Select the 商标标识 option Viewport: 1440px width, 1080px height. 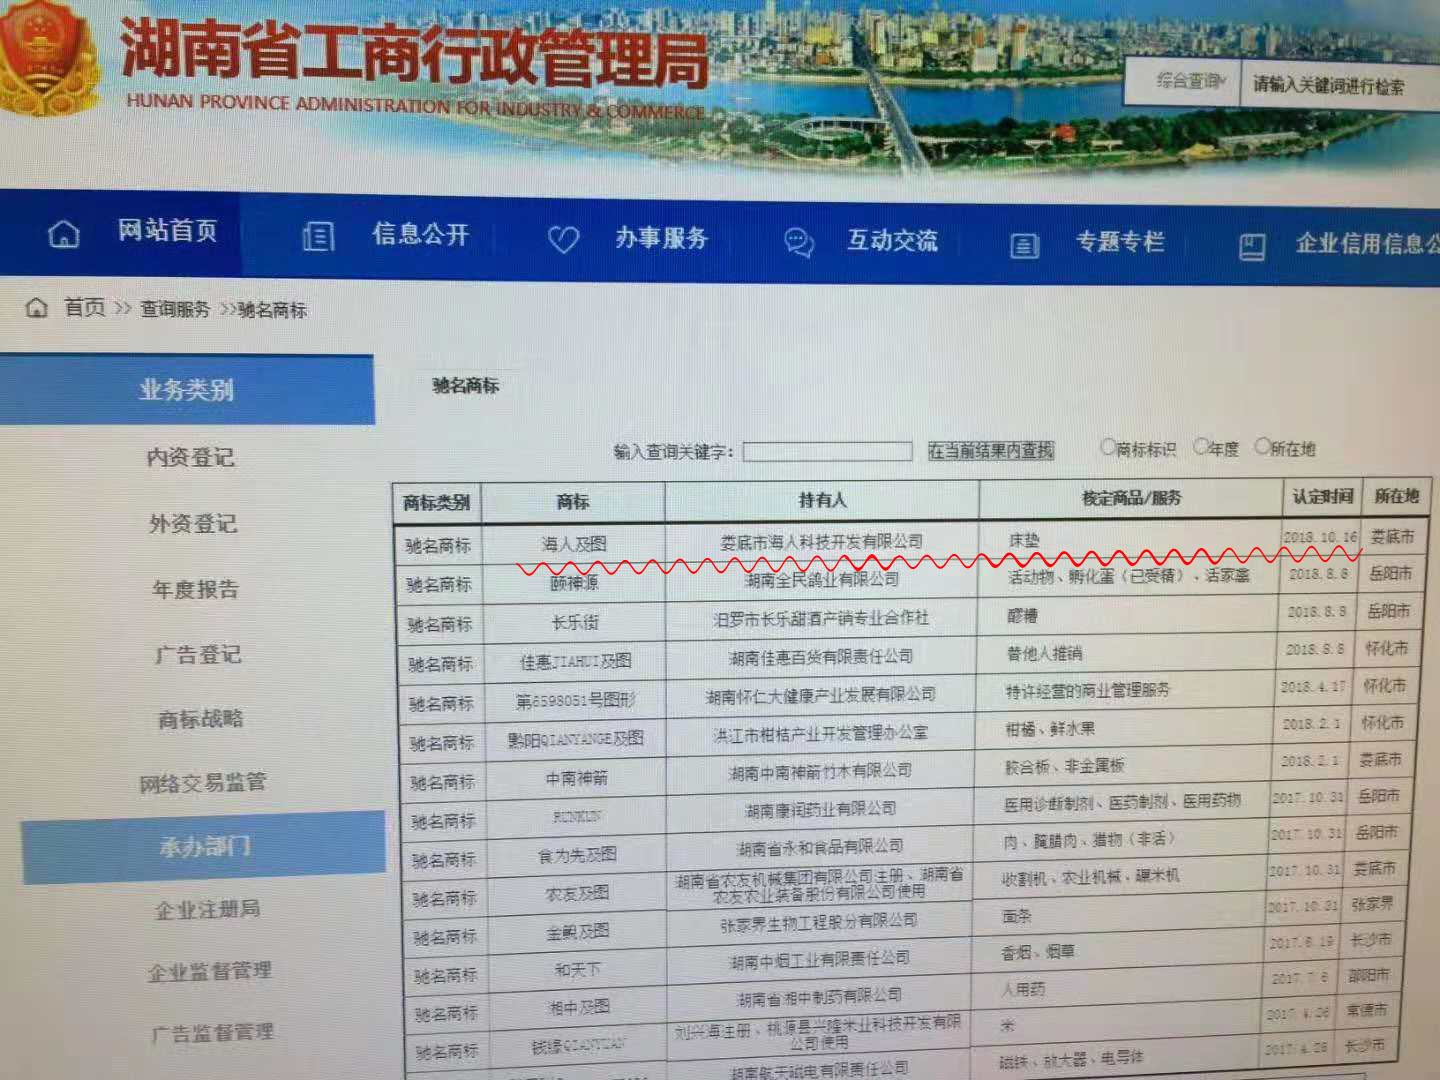click(x=1106, y=447)
